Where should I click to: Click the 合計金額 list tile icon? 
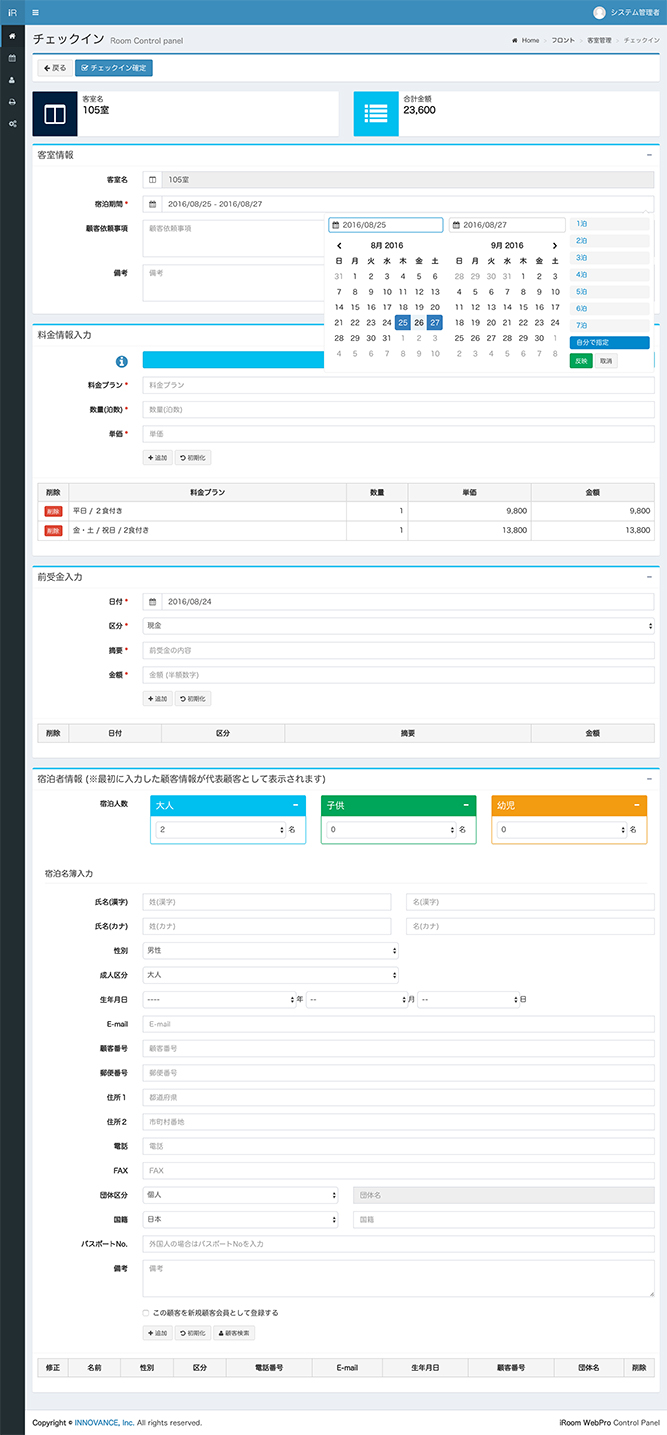point(376,114)
